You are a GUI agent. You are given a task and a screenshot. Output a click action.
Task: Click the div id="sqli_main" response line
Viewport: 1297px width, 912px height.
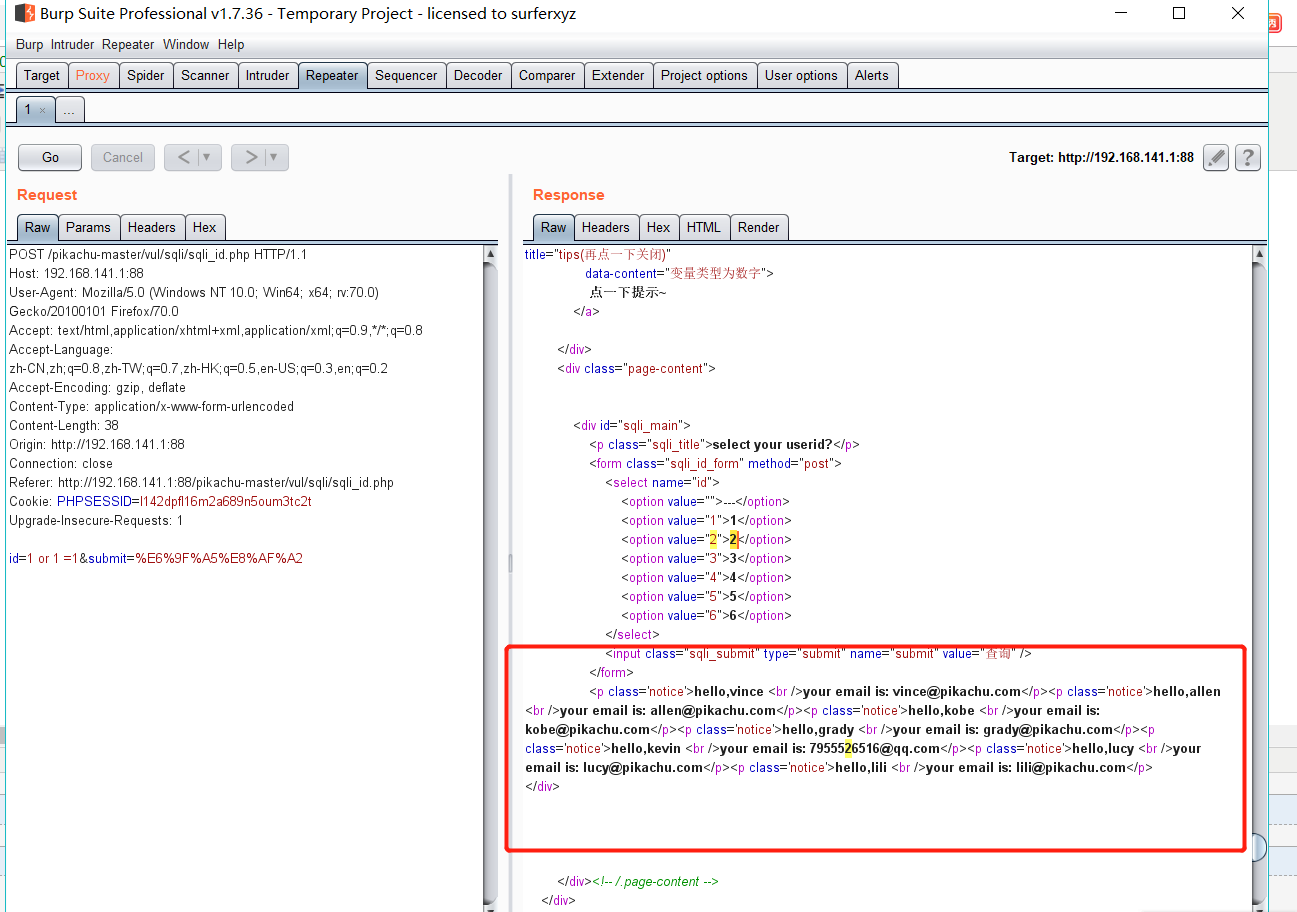[632, 425]
